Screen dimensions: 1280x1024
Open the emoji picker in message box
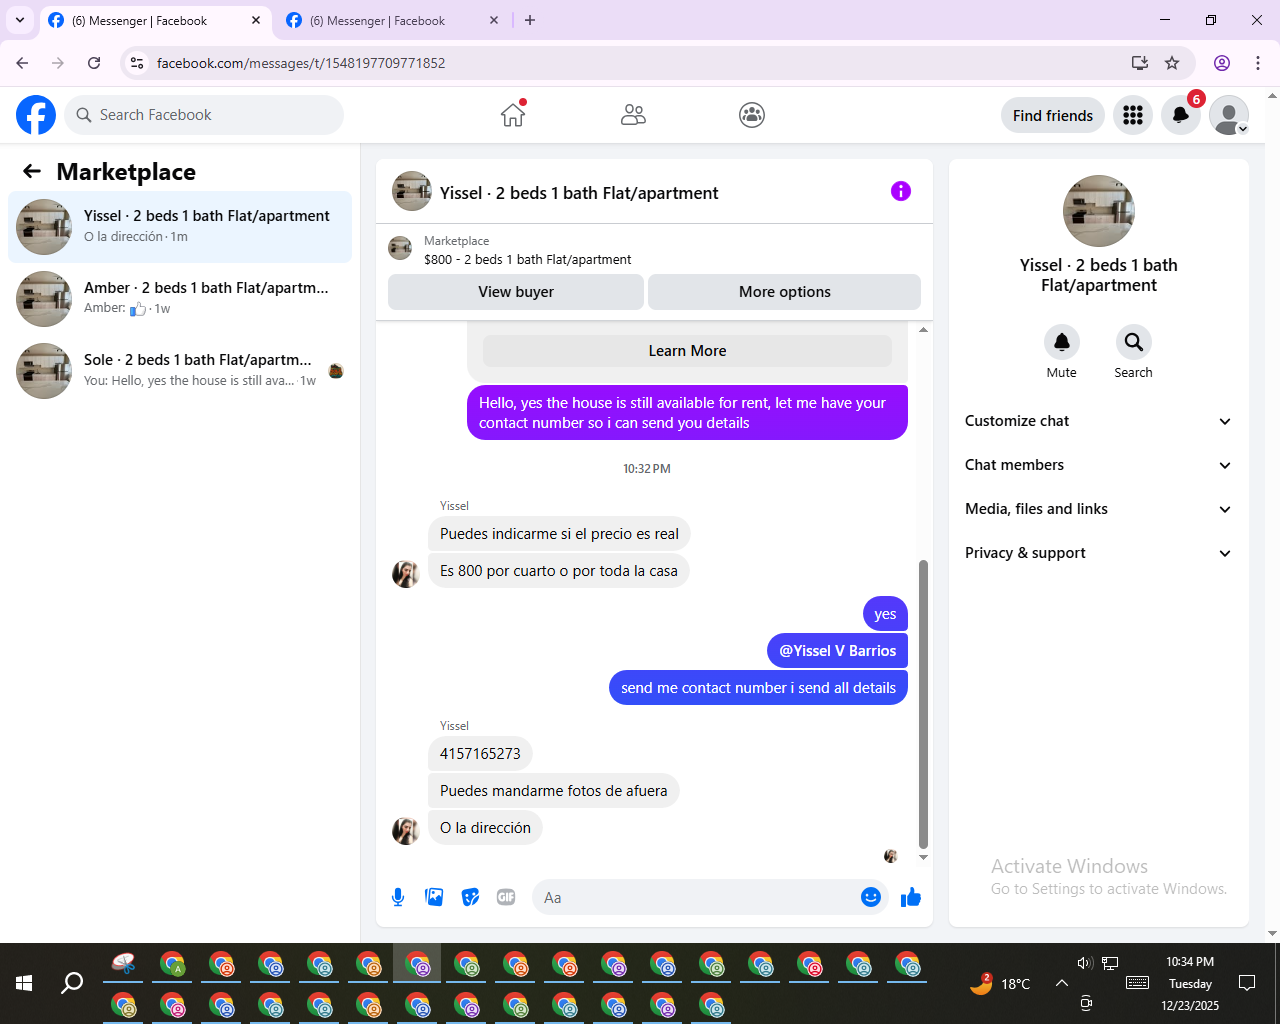pyautogui.click(x=871, y=897)
